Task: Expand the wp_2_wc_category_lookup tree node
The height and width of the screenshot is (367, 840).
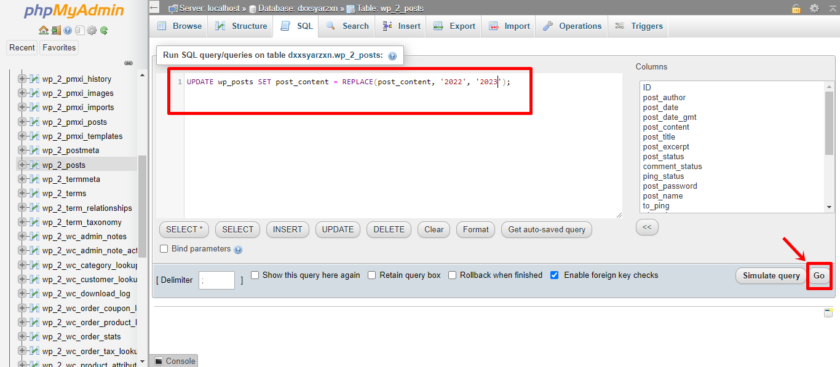Action: coord(22,265)
